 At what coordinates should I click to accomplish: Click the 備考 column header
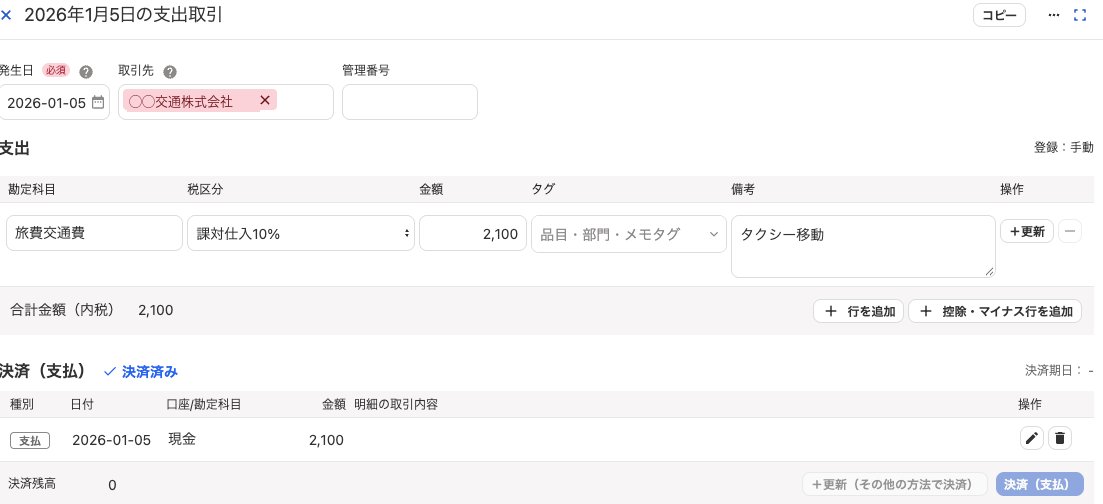743,189
